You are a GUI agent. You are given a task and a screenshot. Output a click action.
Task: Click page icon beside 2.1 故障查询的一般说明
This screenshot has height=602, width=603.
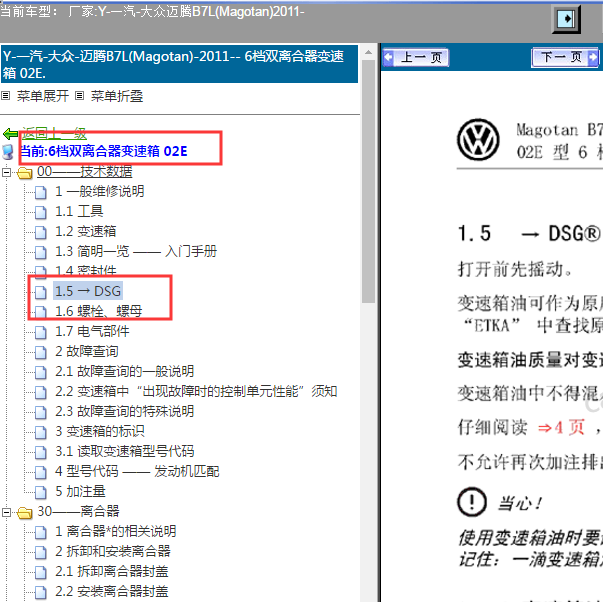(x=41, y=372)
